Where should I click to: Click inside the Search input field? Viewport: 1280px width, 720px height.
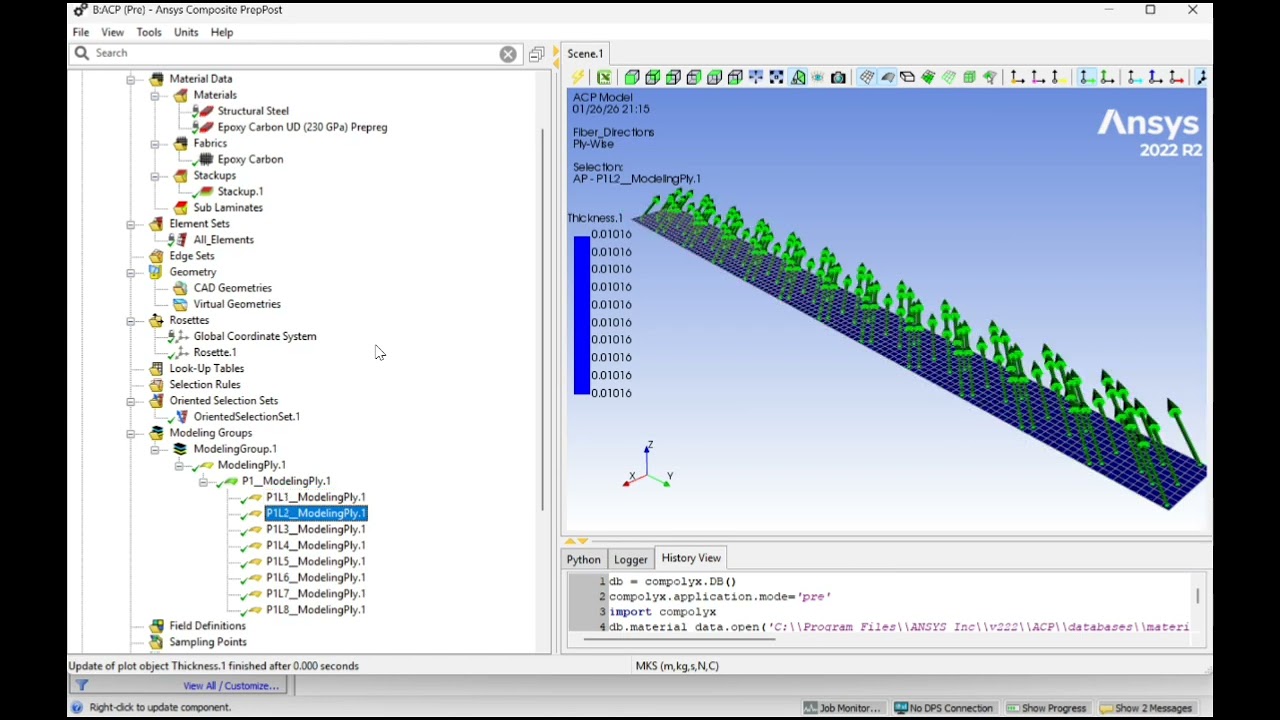pyautogui.click(x=295, y=53)
